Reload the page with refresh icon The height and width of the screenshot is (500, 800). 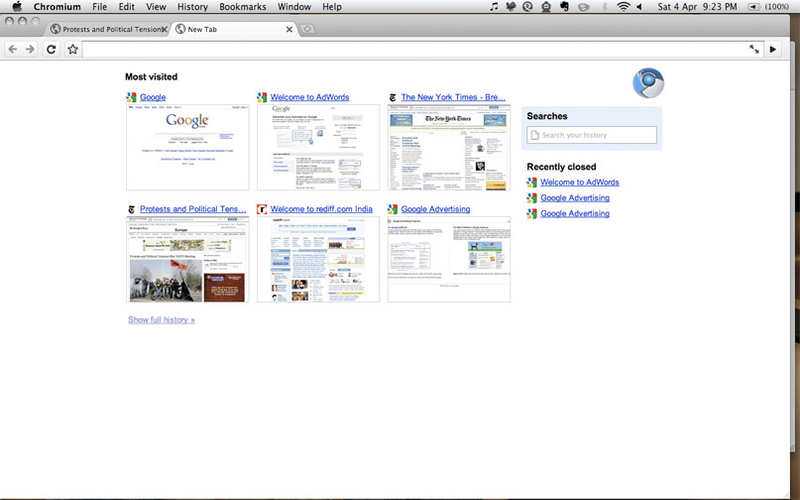coord(51,49)
